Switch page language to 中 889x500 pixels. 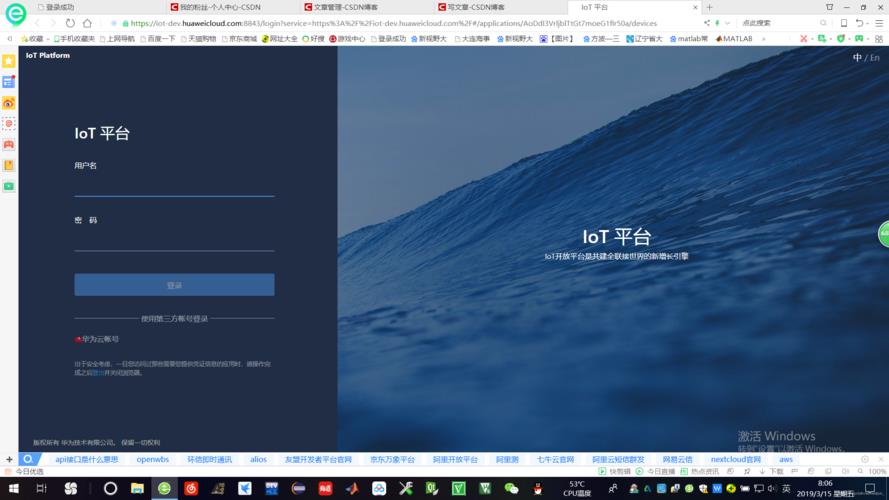click(857, 58)
